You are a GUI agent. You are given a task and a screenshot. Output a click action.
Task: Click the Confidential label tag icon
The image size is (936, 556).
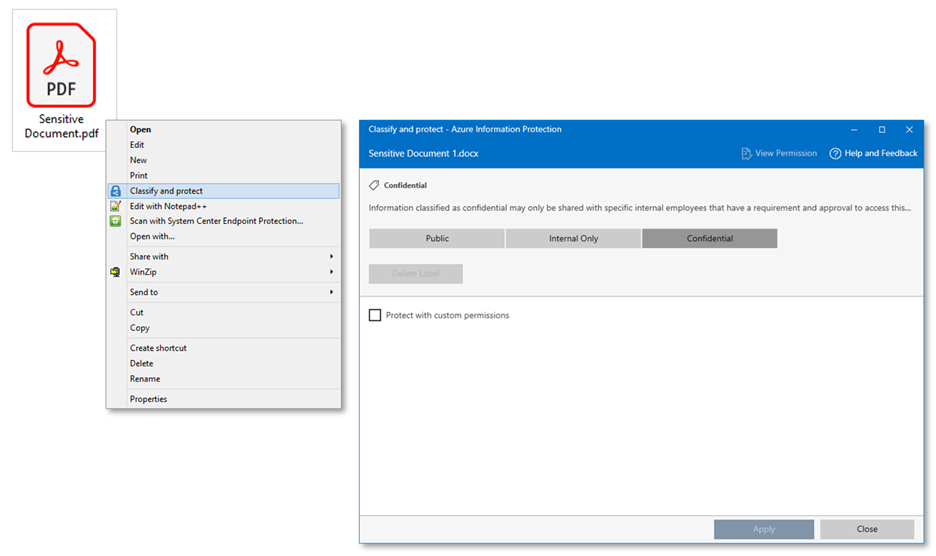coord(374,185)
